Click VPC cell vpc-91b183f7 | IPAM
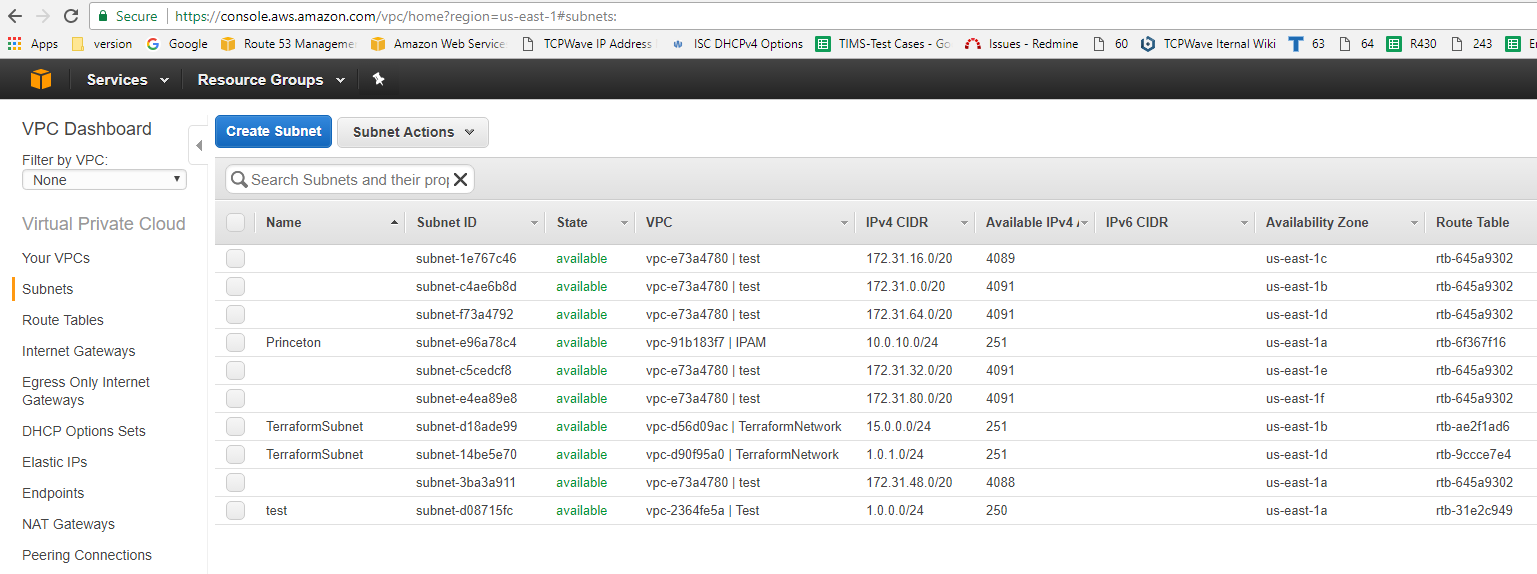This screenshot has height=574, width=1537. (x=706, y=342)
